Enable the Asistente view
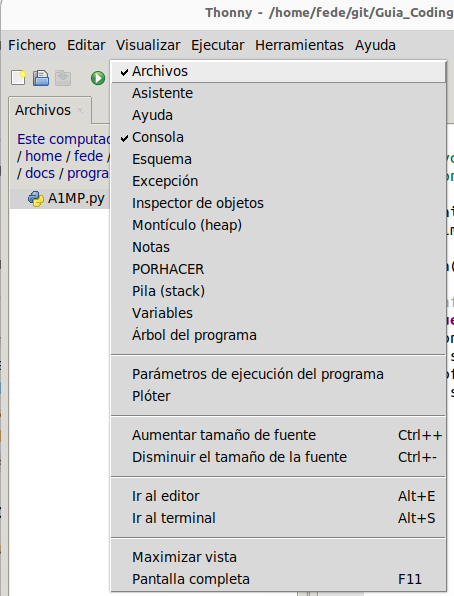Image resolution: width=454 pixels, height=596 pixels. click(x=278, y=93)
